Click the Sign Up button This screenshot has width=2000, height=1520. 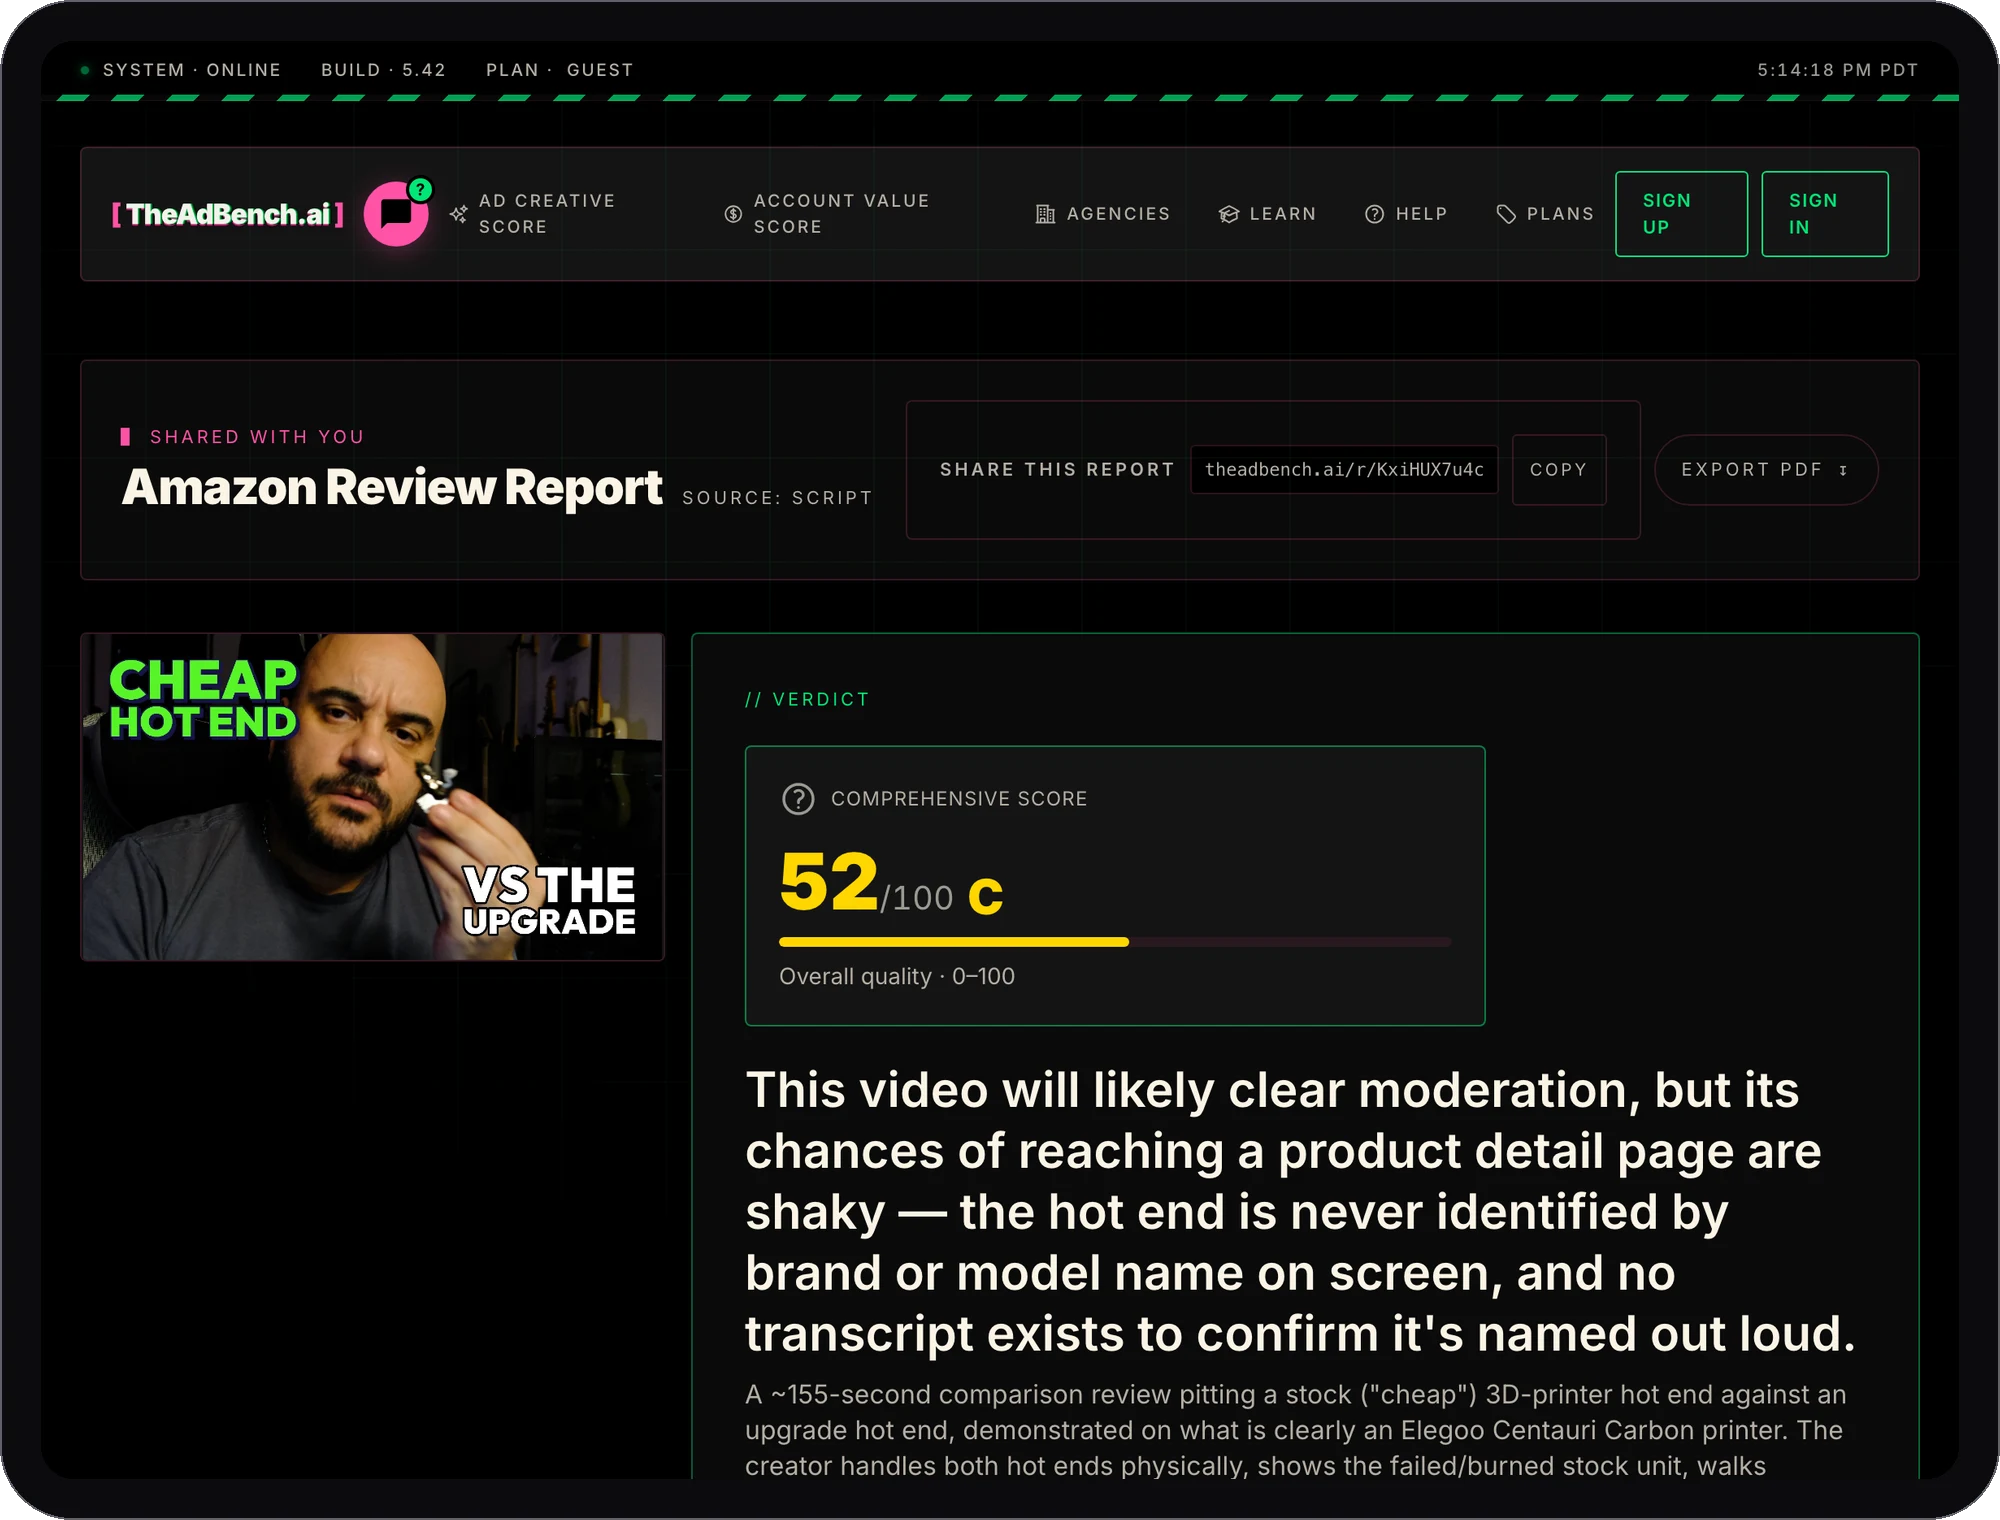tap(1681, 214)
